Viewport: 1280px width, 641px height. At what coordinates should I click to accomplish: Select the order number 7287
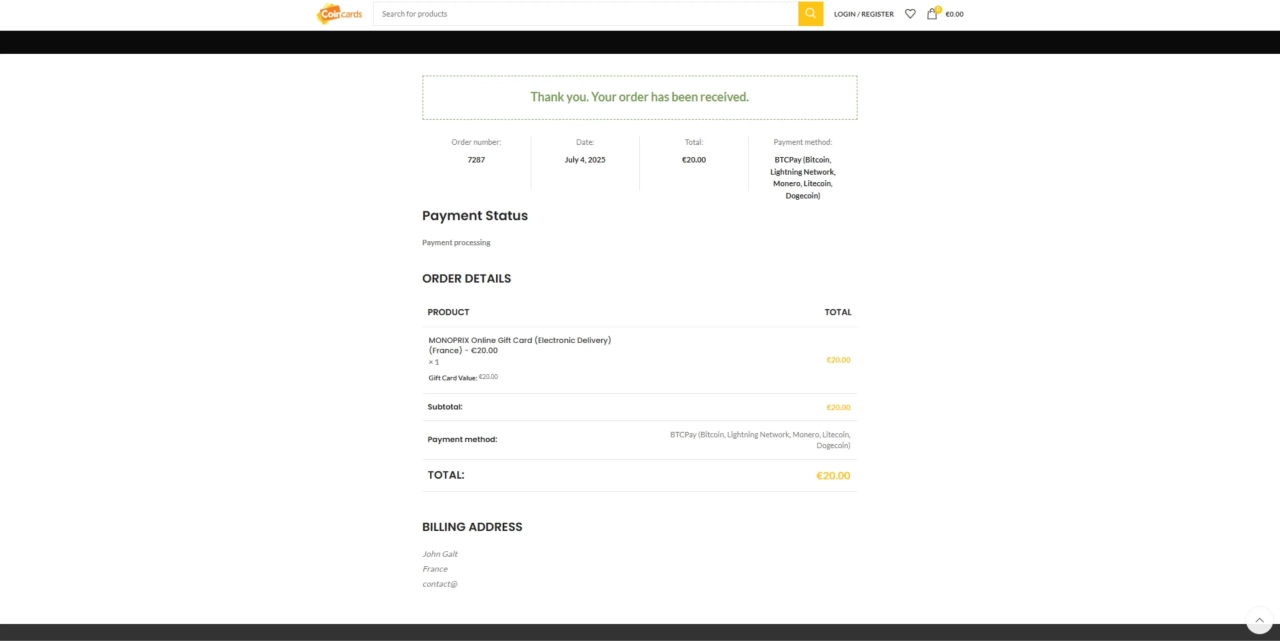[476, 160]
